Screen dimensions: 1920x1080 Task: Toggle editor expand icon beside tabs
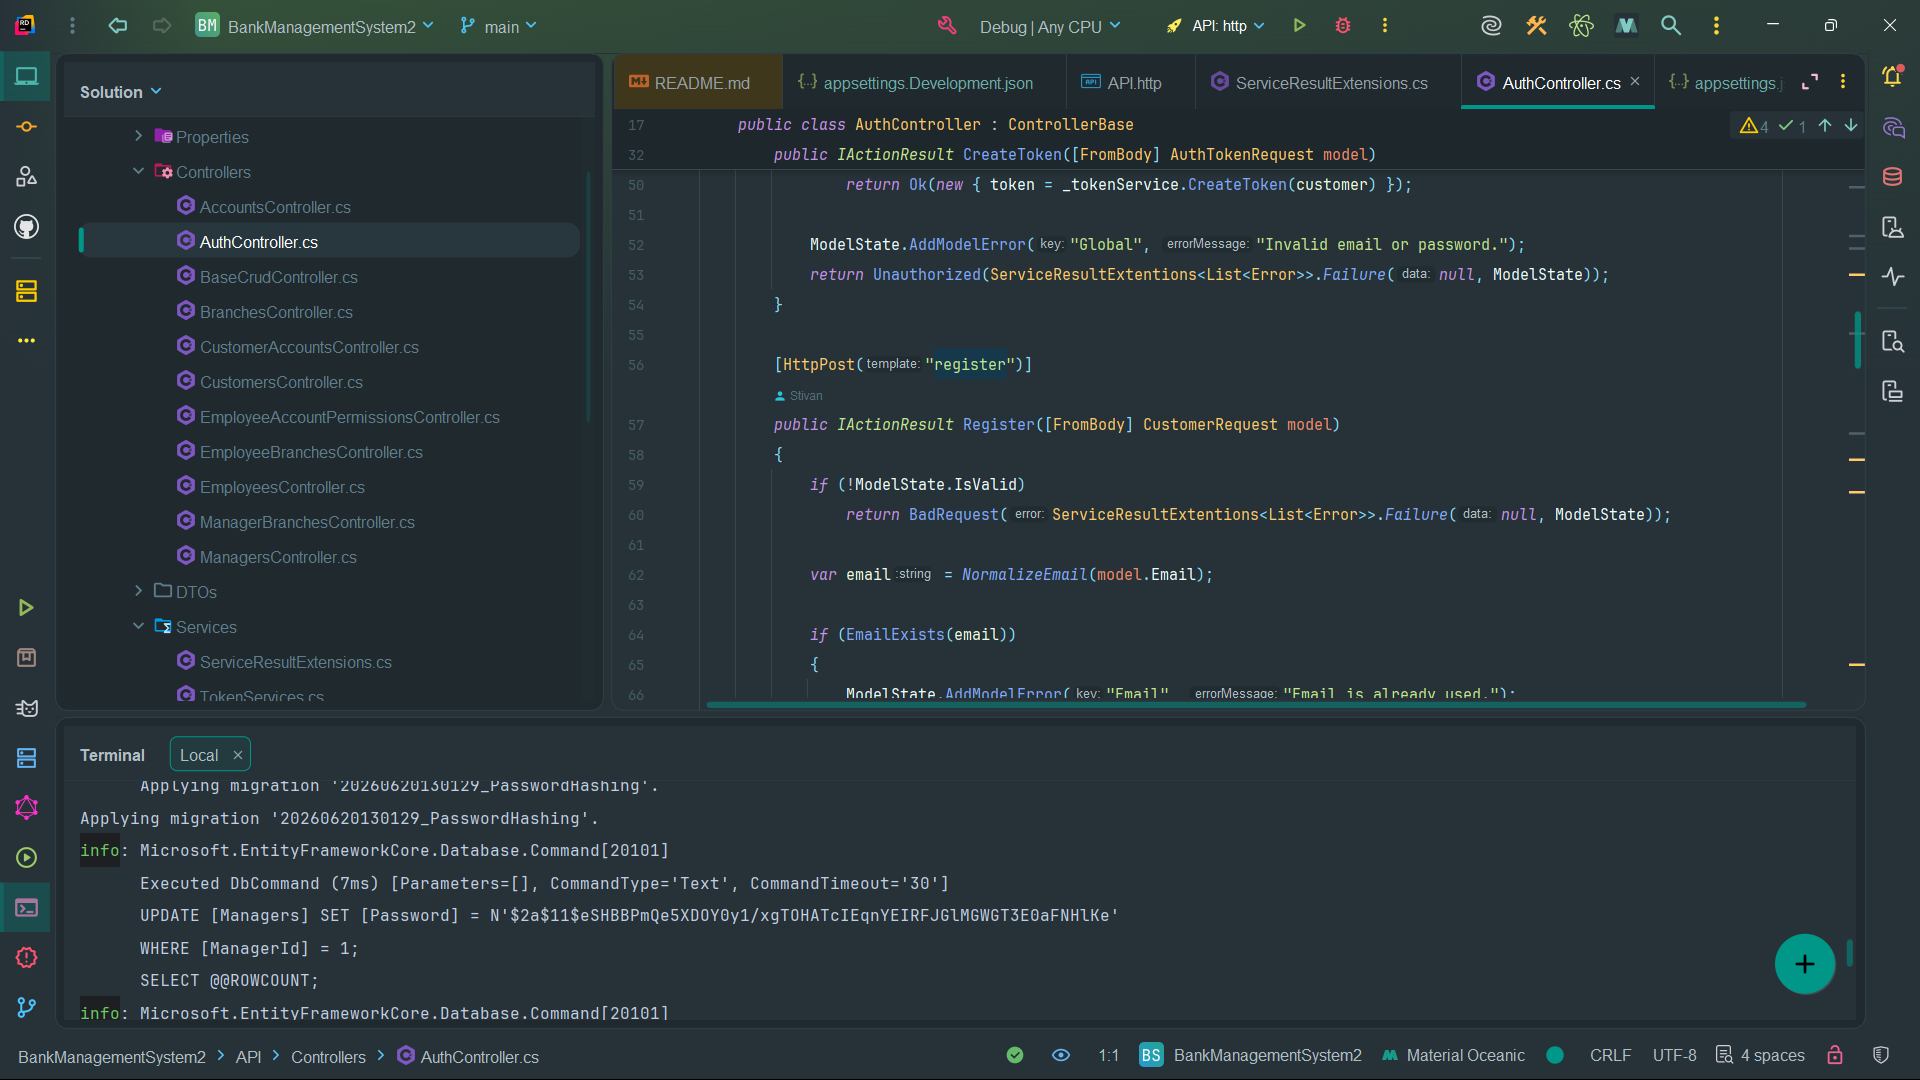click(x=1810, y=82)
